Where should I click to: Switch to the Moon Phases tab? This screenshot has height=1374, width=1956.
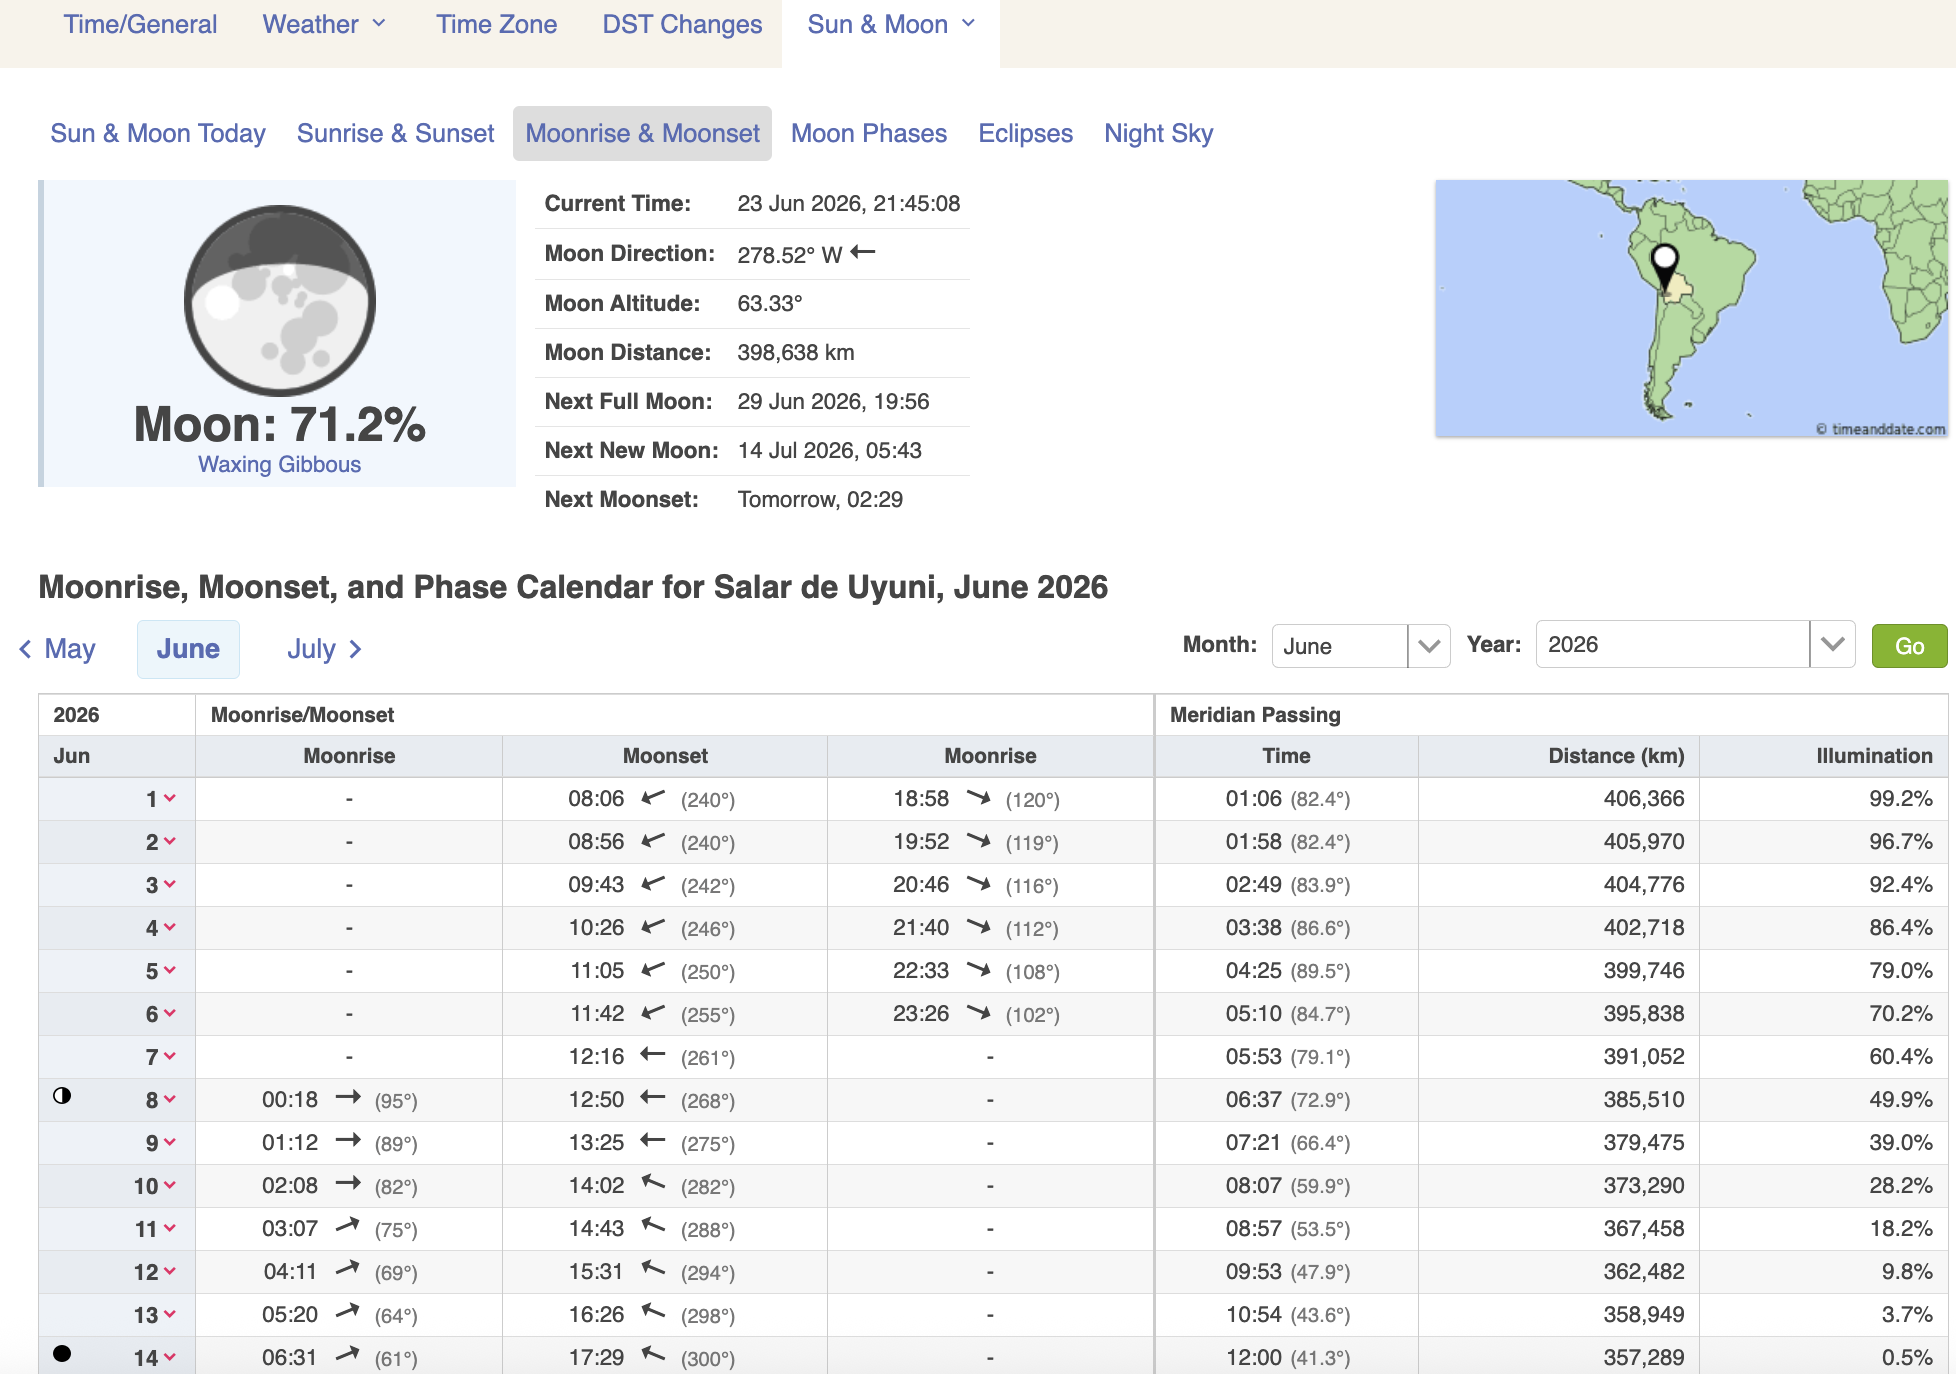869,133
